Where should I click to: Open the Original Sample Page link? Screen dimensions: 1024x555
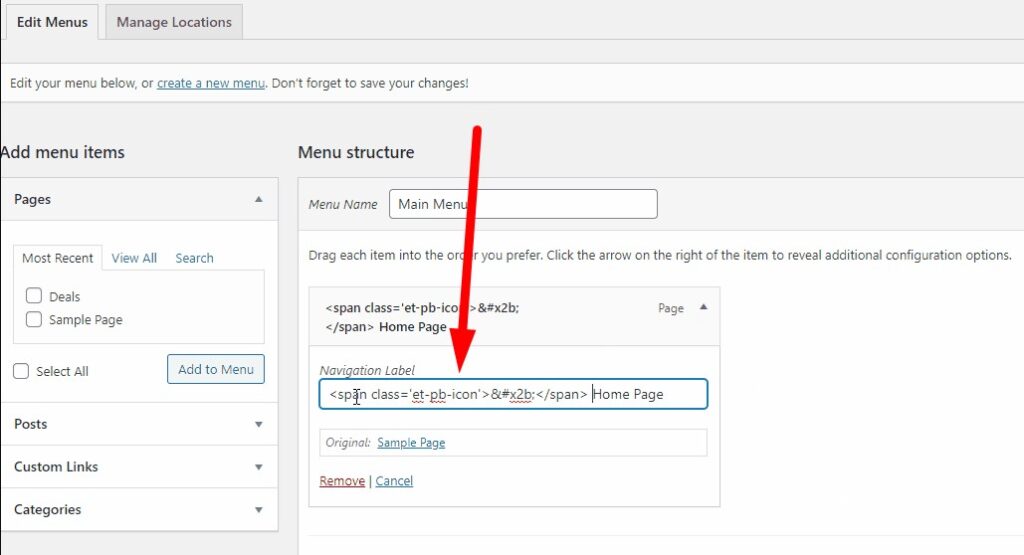(411, 443)
